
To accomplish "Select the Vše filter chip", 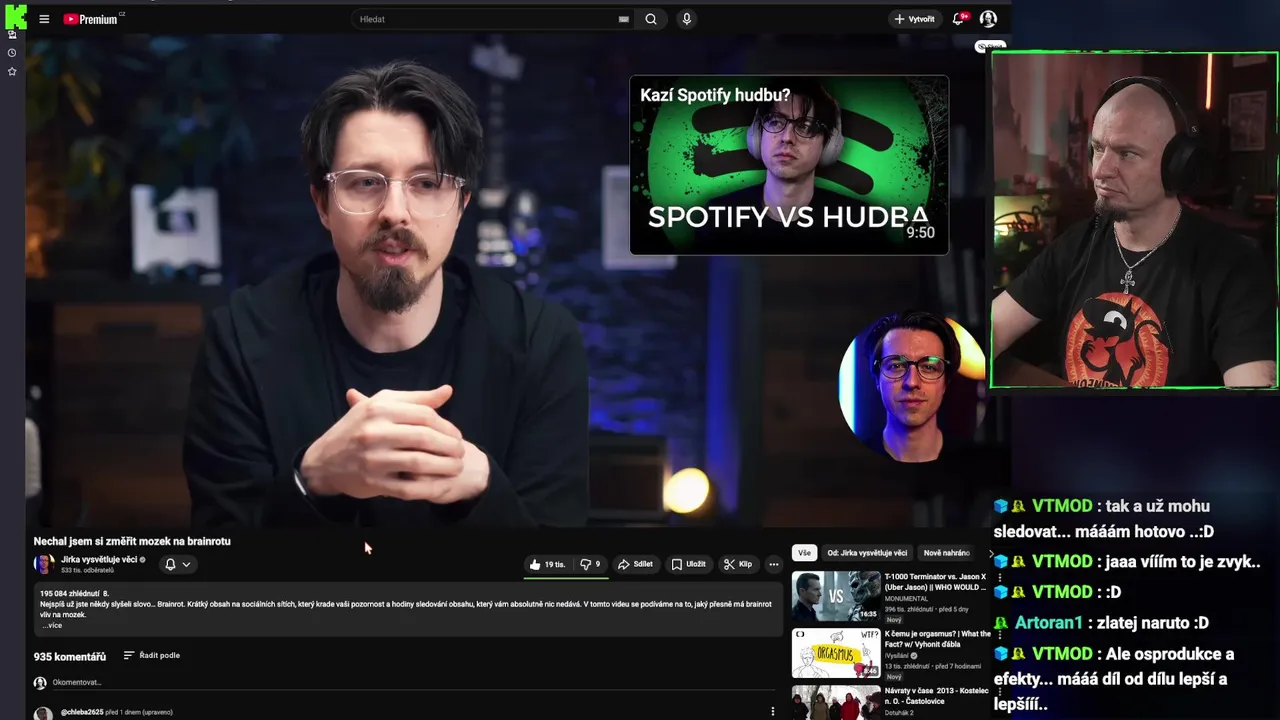I will pos(804,553).
